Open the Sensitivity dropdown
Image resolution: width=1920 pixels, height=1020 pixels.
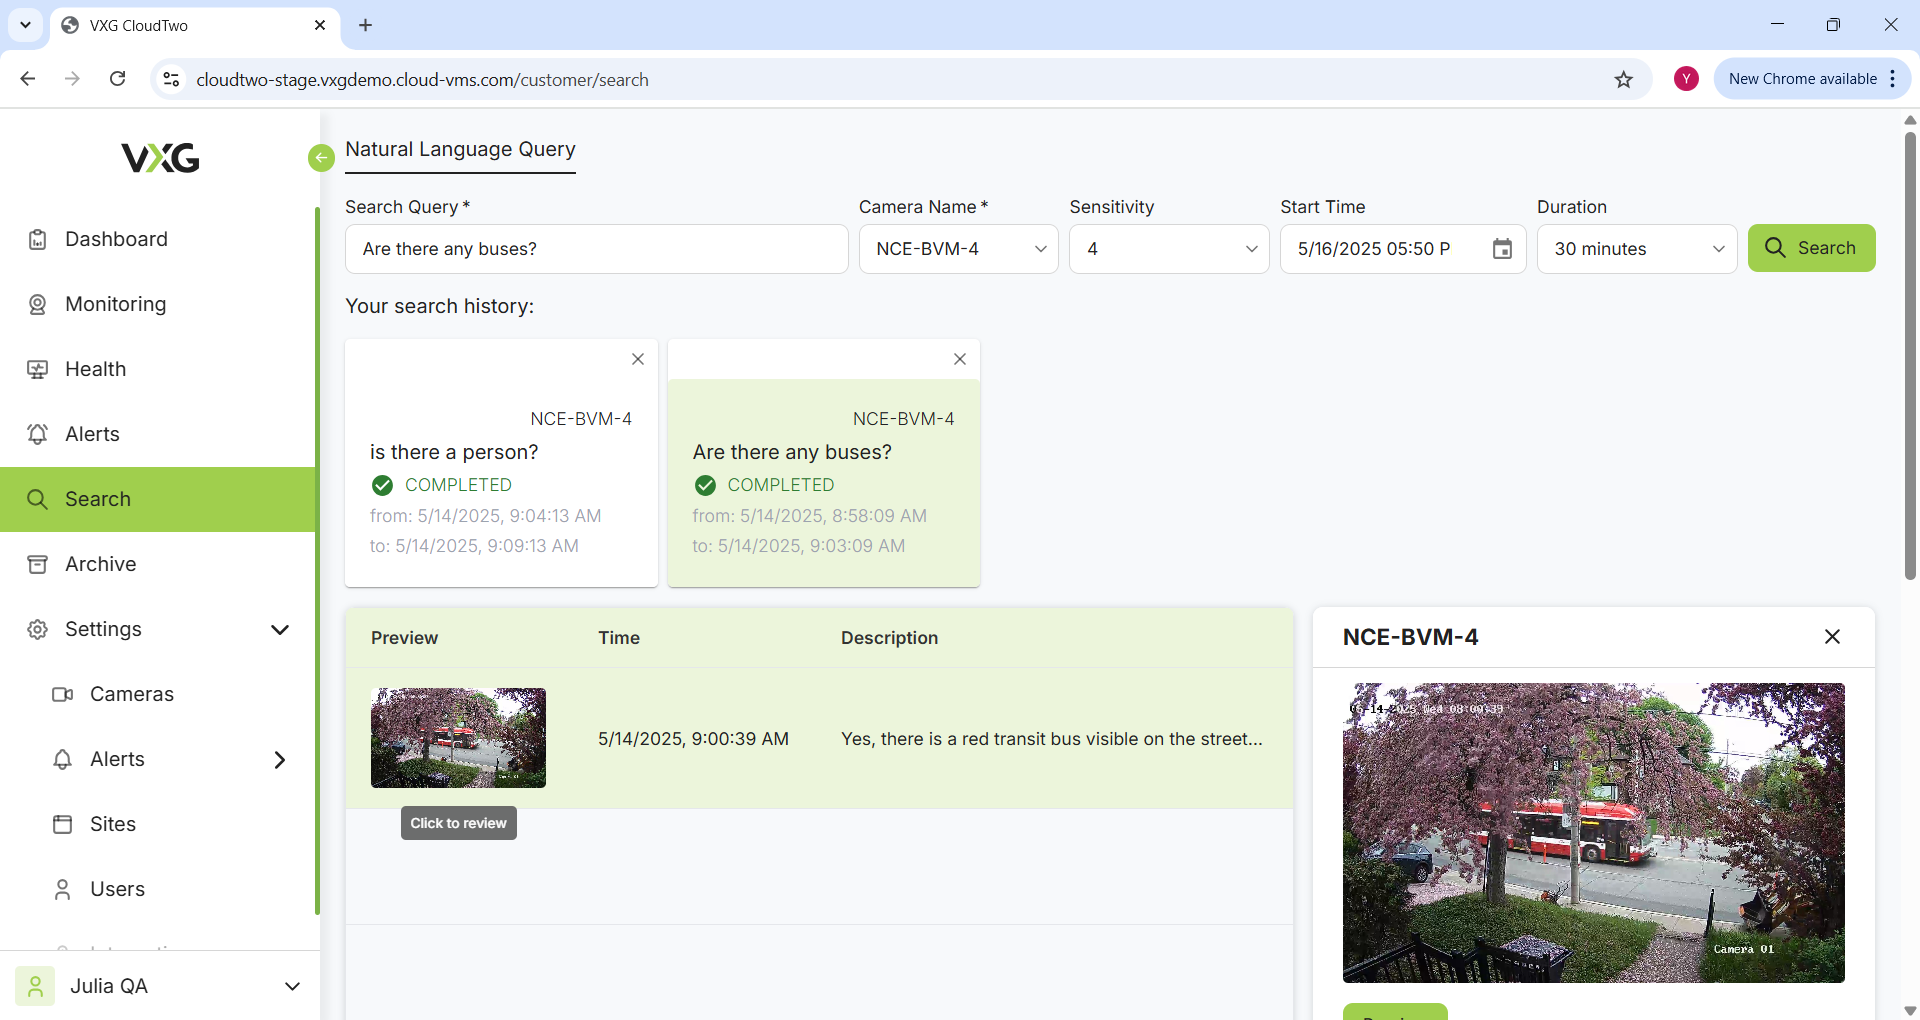[1168, 249]
